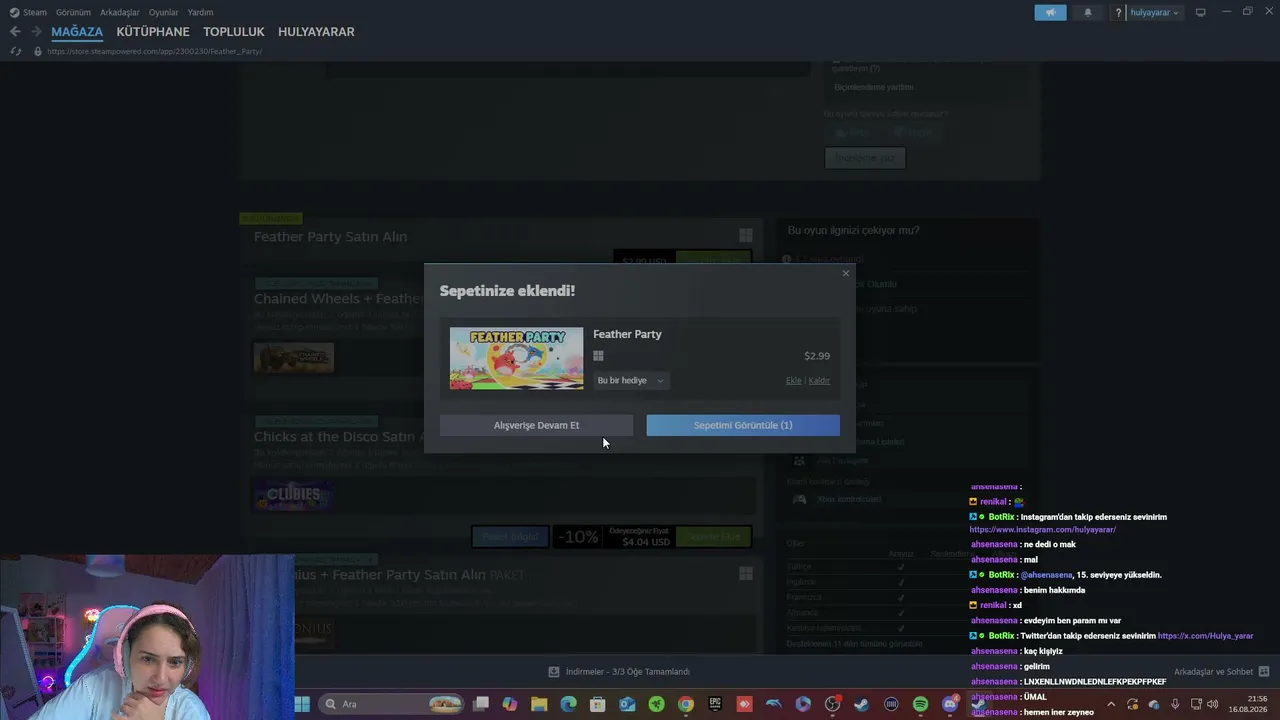Click the Big Picture mode icon

point(1201,12)
